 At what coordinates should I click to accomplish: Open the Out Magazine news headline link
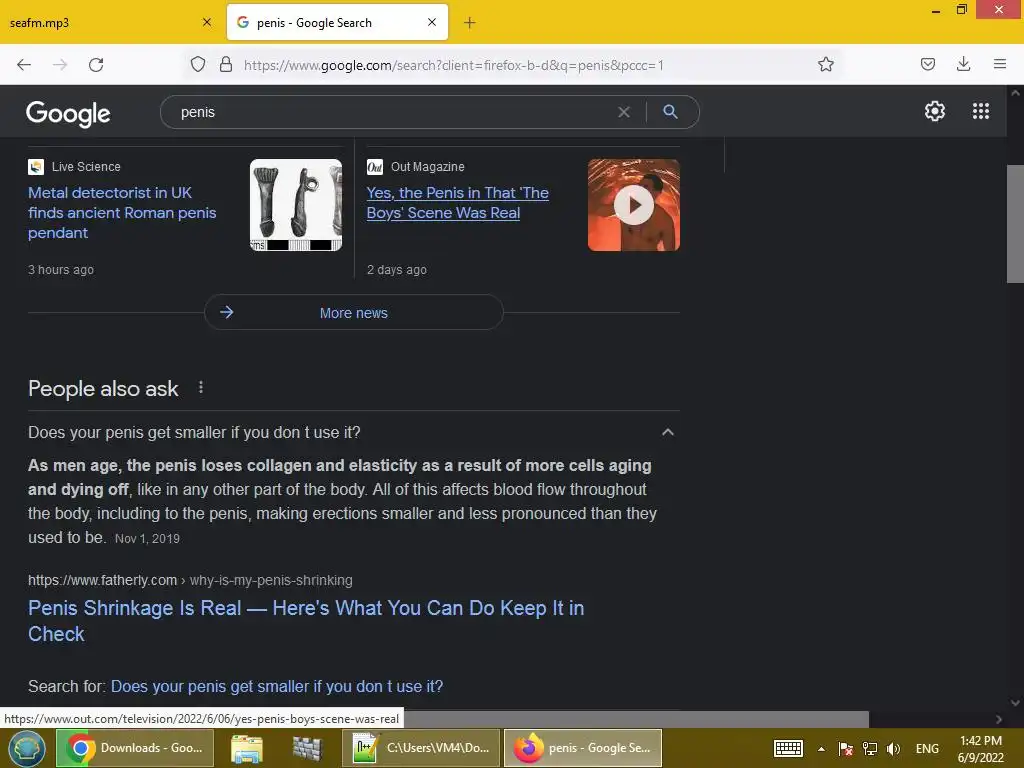point(457,203)
